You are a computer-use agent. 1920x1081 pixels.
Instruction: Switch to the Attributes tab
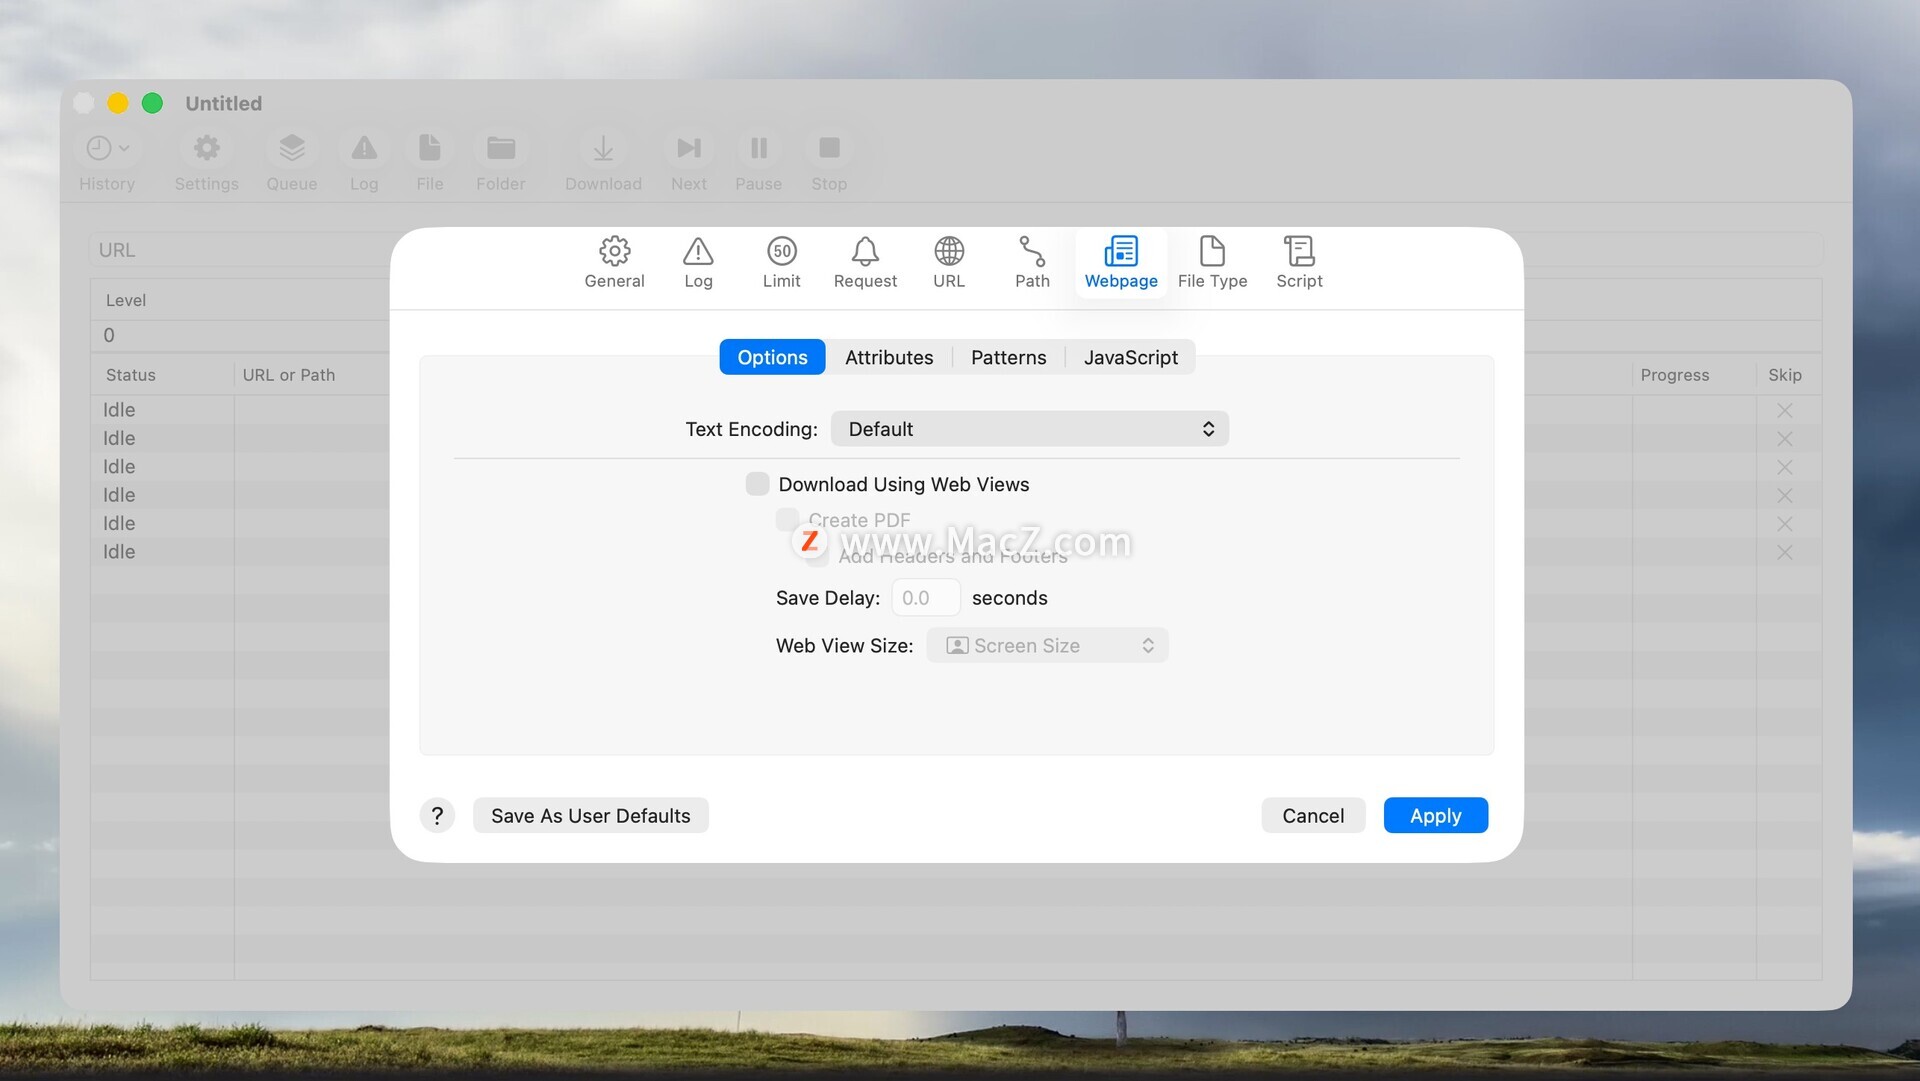pyautogui.click(x=888, y=357)
